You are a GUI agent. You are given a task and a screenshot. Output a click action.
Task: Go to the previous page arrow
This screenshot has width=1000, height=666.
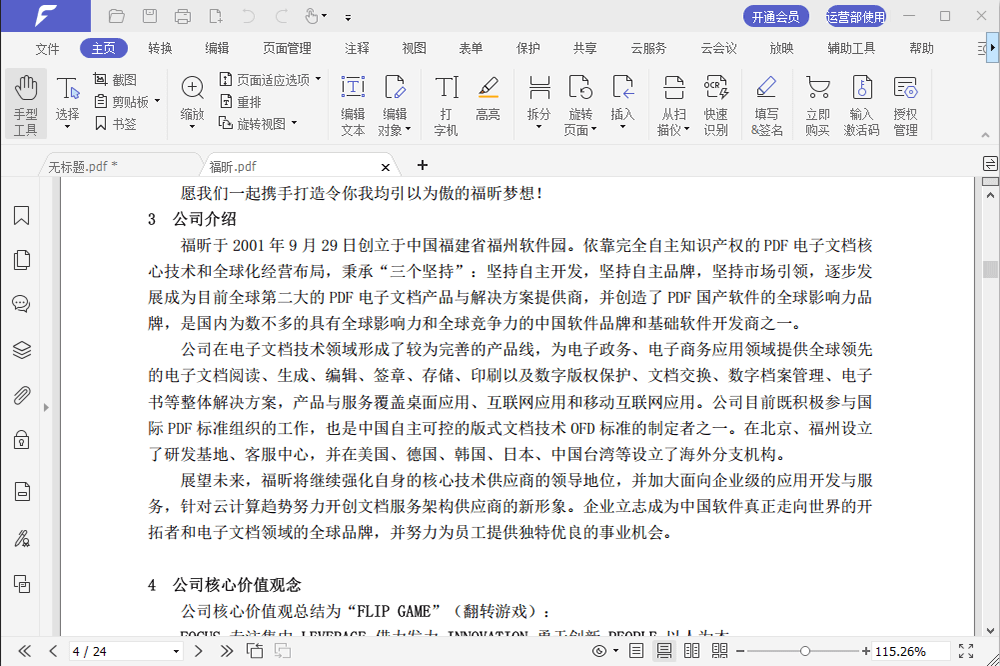point(53,651)
